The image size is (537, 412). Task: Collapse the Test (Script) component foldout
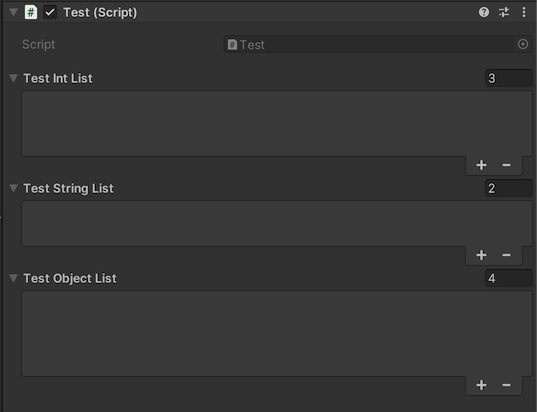pos(13,12)
